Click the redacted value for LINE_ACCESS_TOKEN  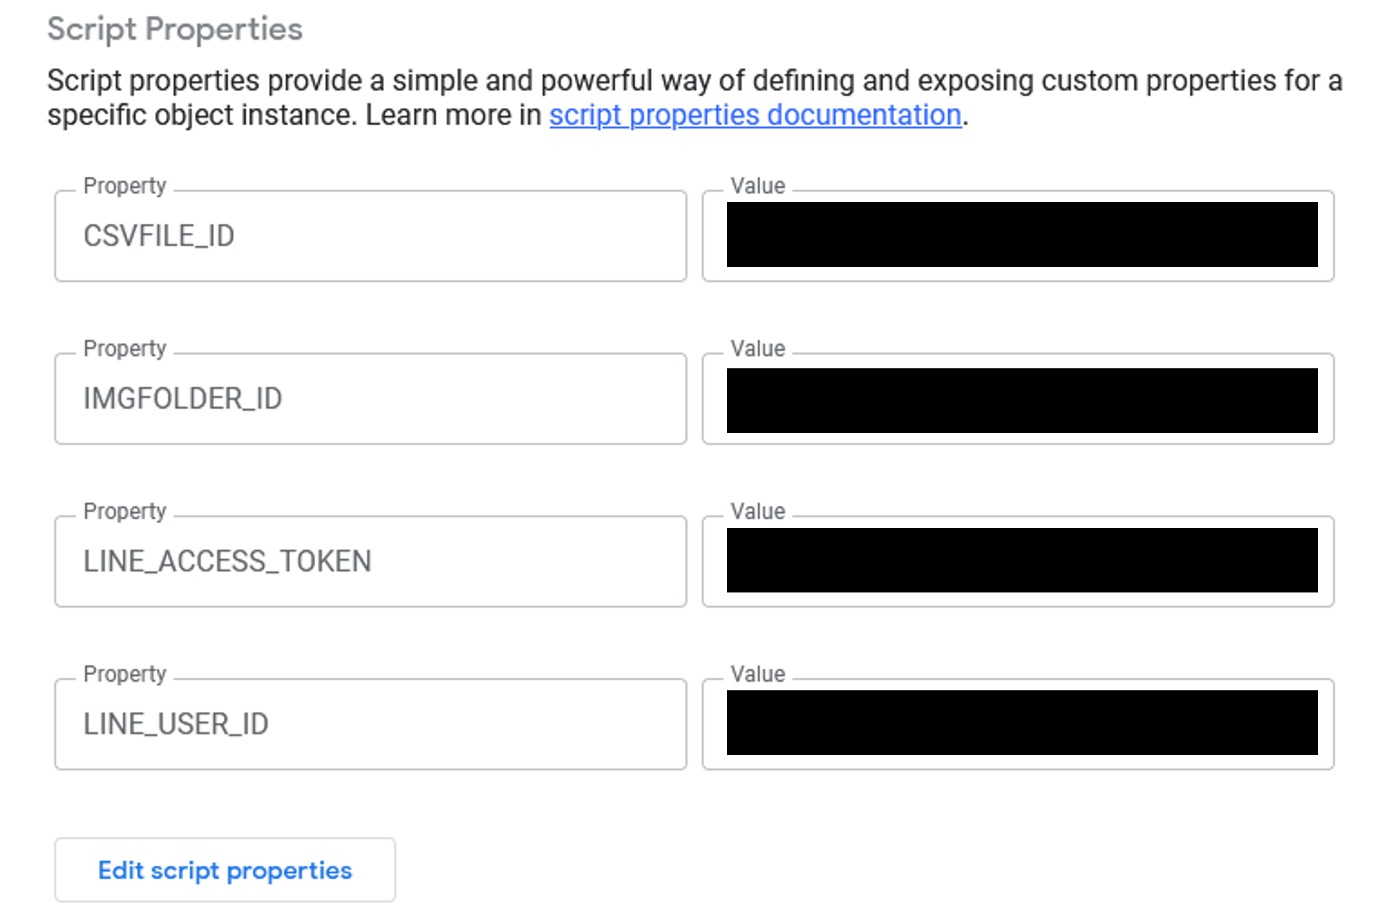click(x=1022, y=560)
